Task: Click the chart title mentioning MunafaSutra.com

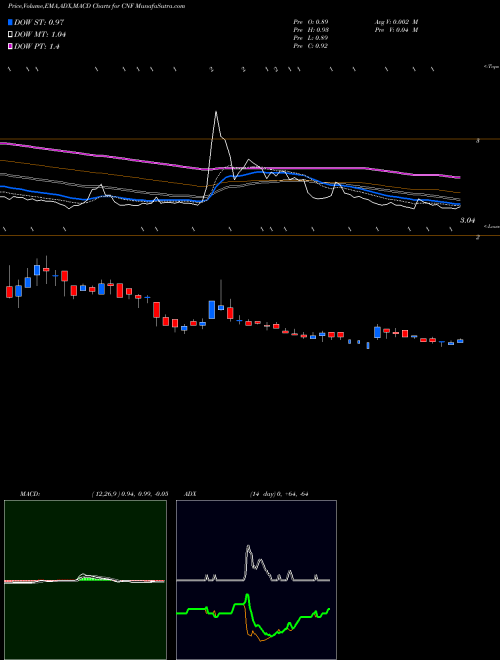Action: (96, 6)
